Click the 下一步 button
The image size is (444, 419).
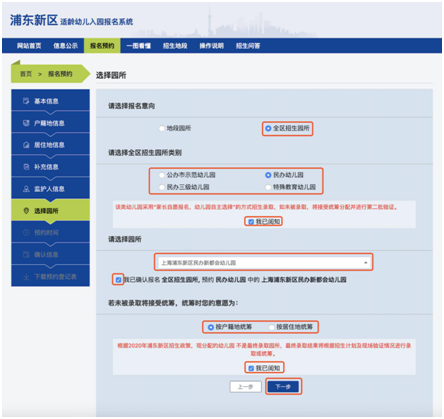pos(283,387)
